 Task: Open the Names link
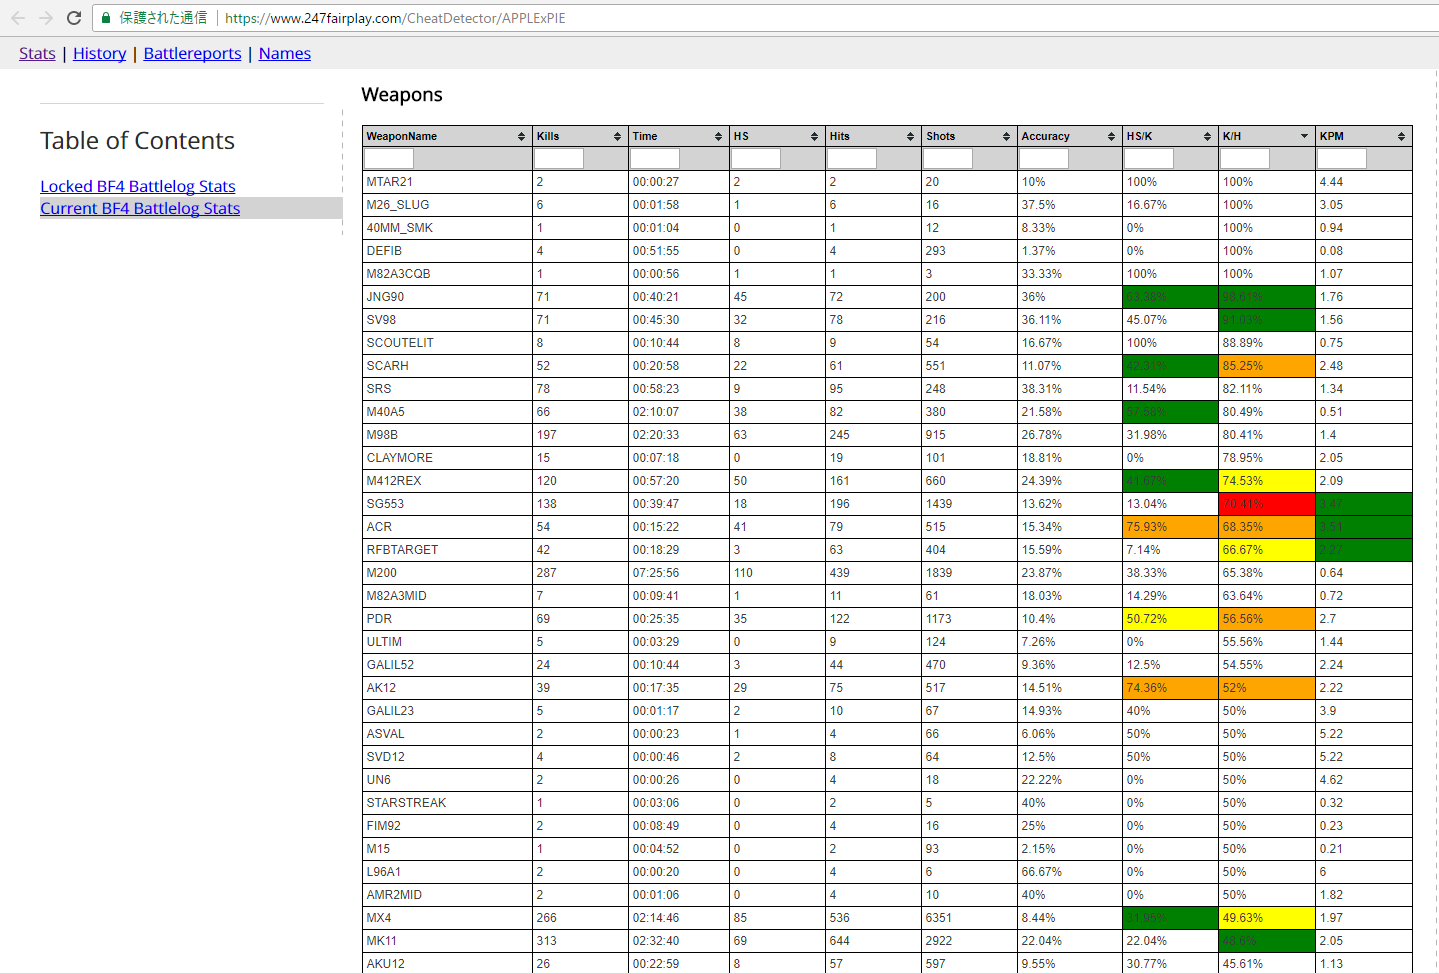click(x=284, y=53)
